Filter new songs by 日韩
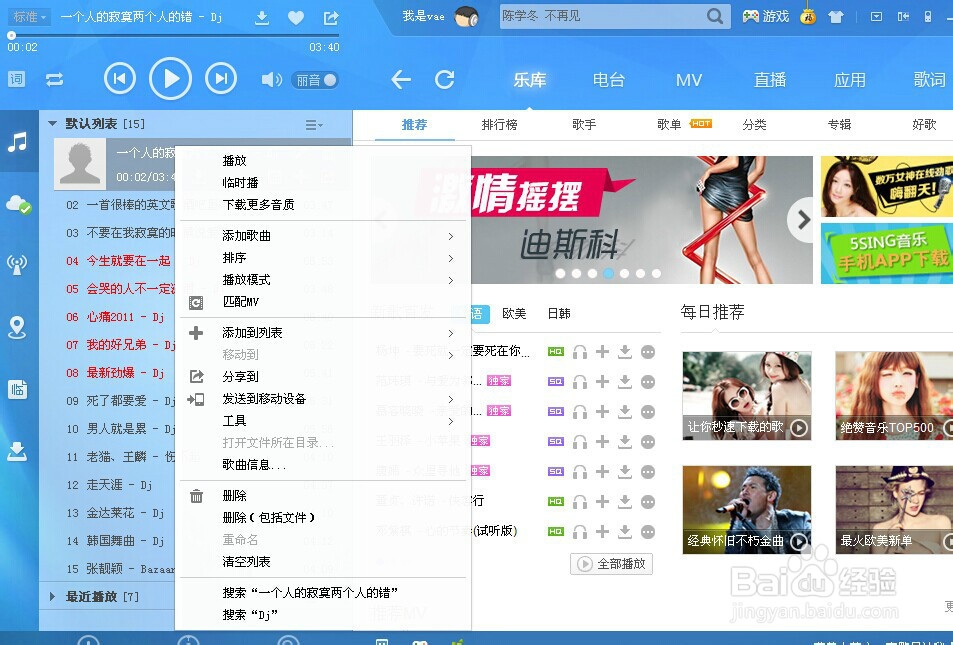953x645 pixels. pos(559,314)
